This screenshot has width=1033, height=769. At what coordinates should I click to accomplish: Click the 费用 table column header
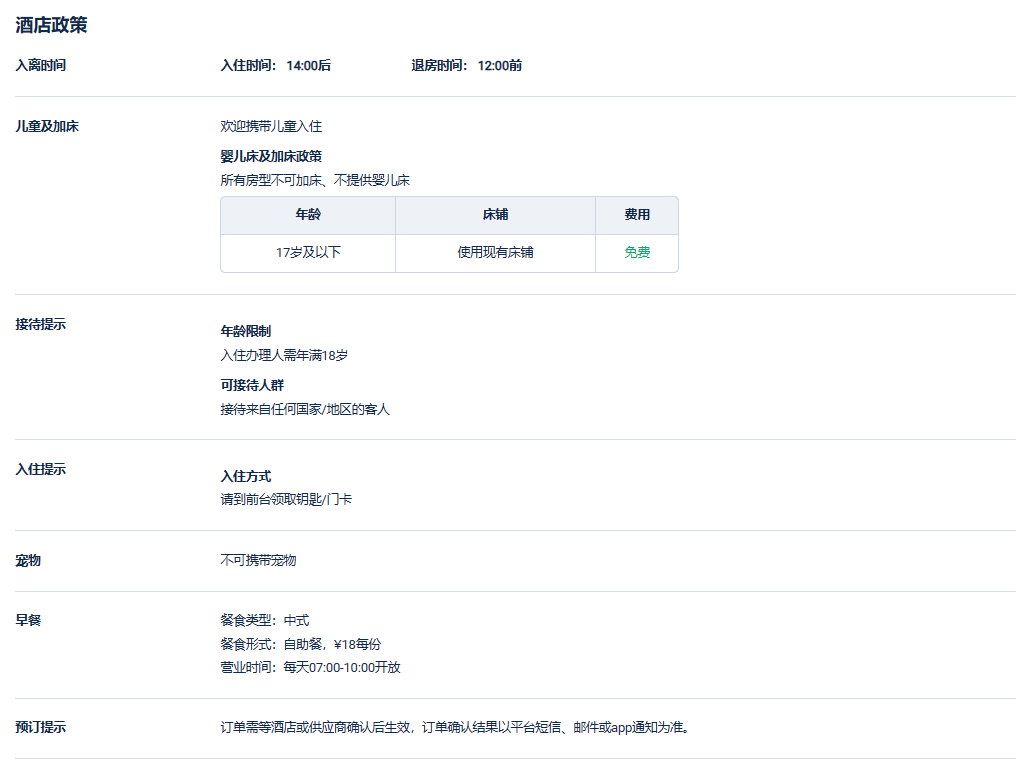tap(637, 215)
